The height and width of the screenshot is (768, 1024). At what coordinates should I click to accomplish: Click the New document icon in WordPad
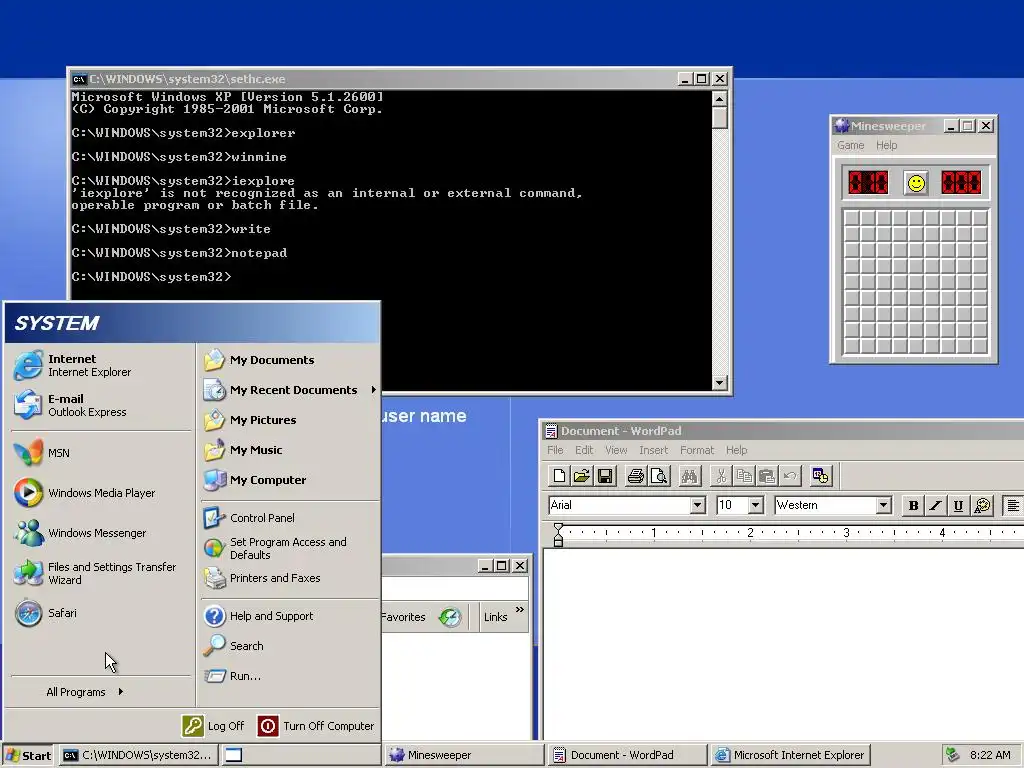click(x=559, y=476)
